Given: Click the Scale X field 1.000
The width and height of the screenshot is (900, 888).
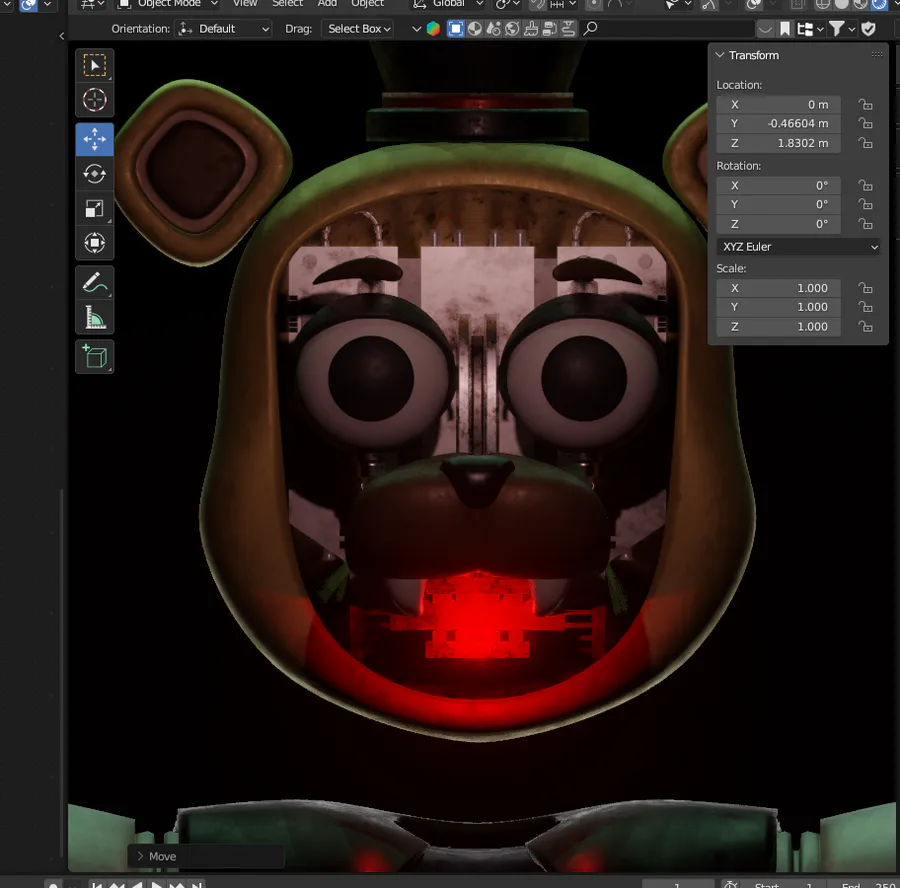Looking at the screenshot, I should point(778,288).
